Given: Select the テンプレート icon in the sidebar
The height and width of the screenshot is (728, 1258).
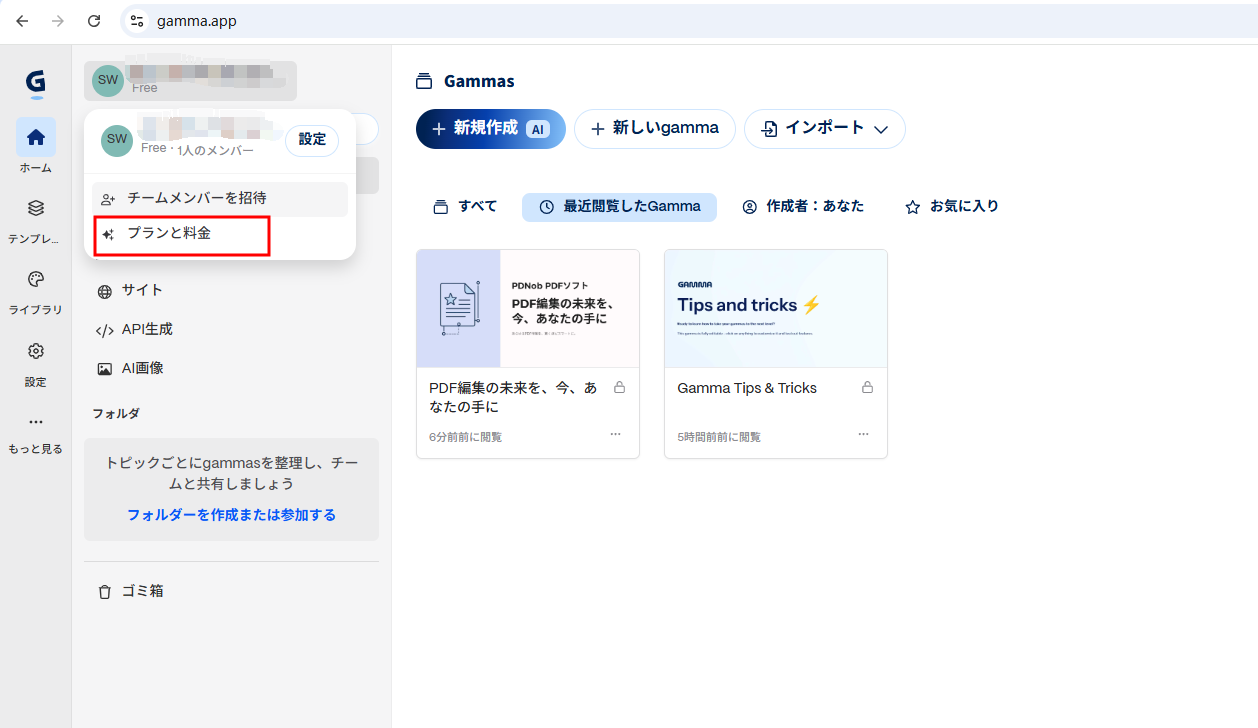Looking at the screenshot, I should point(35,208).
